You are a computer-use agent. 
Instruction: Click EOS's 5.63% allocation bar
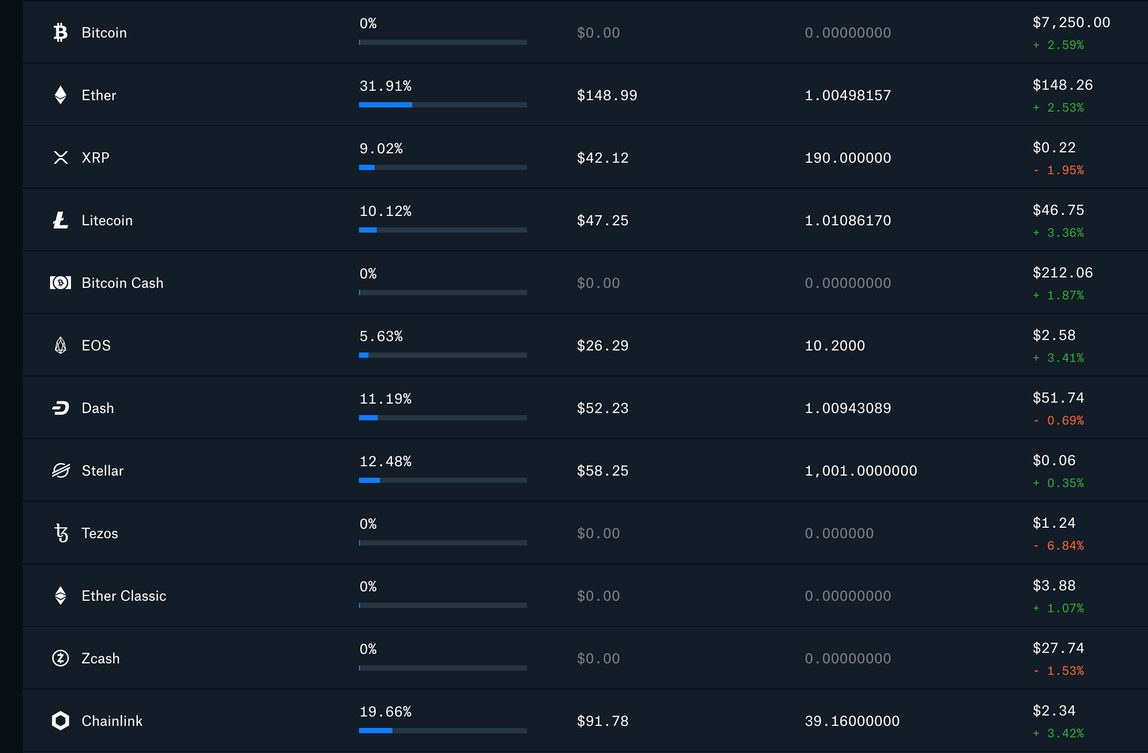pyautogui.click(x=443, y=355)
